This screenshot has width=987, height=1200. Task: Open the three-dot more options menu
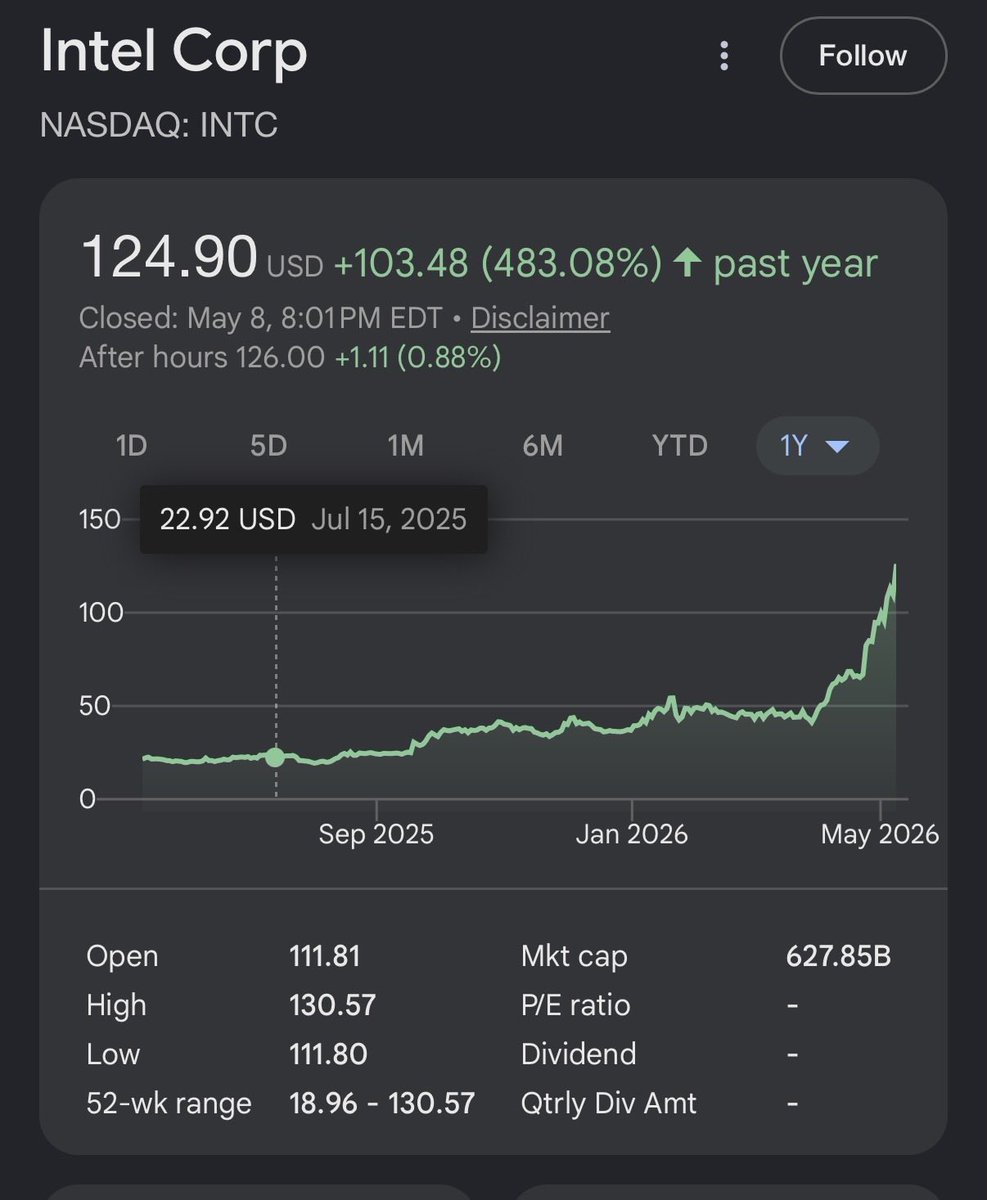[724, 56]
